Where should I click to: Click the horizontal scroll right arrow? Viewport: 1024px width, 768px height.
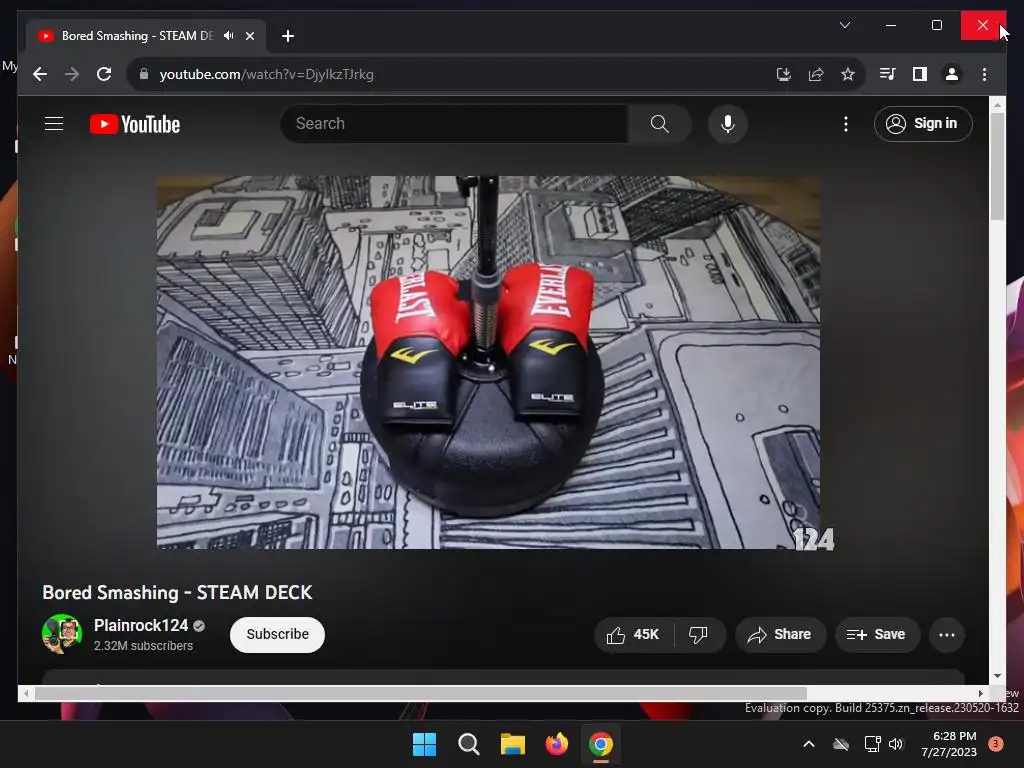pyautogui.click(x=980, y=693)
